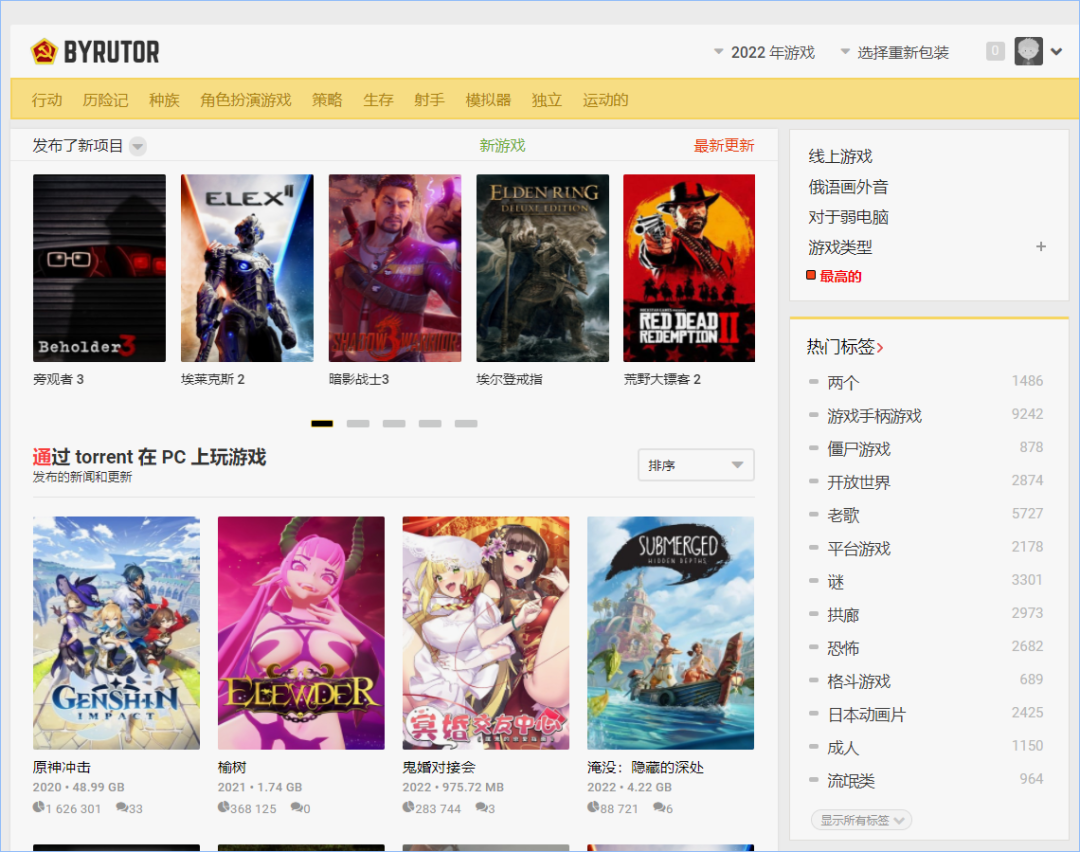Click the comment bubble icon under 淹没：隐藏的深处
Screen dimensions: 1080x852
(658, 808)
